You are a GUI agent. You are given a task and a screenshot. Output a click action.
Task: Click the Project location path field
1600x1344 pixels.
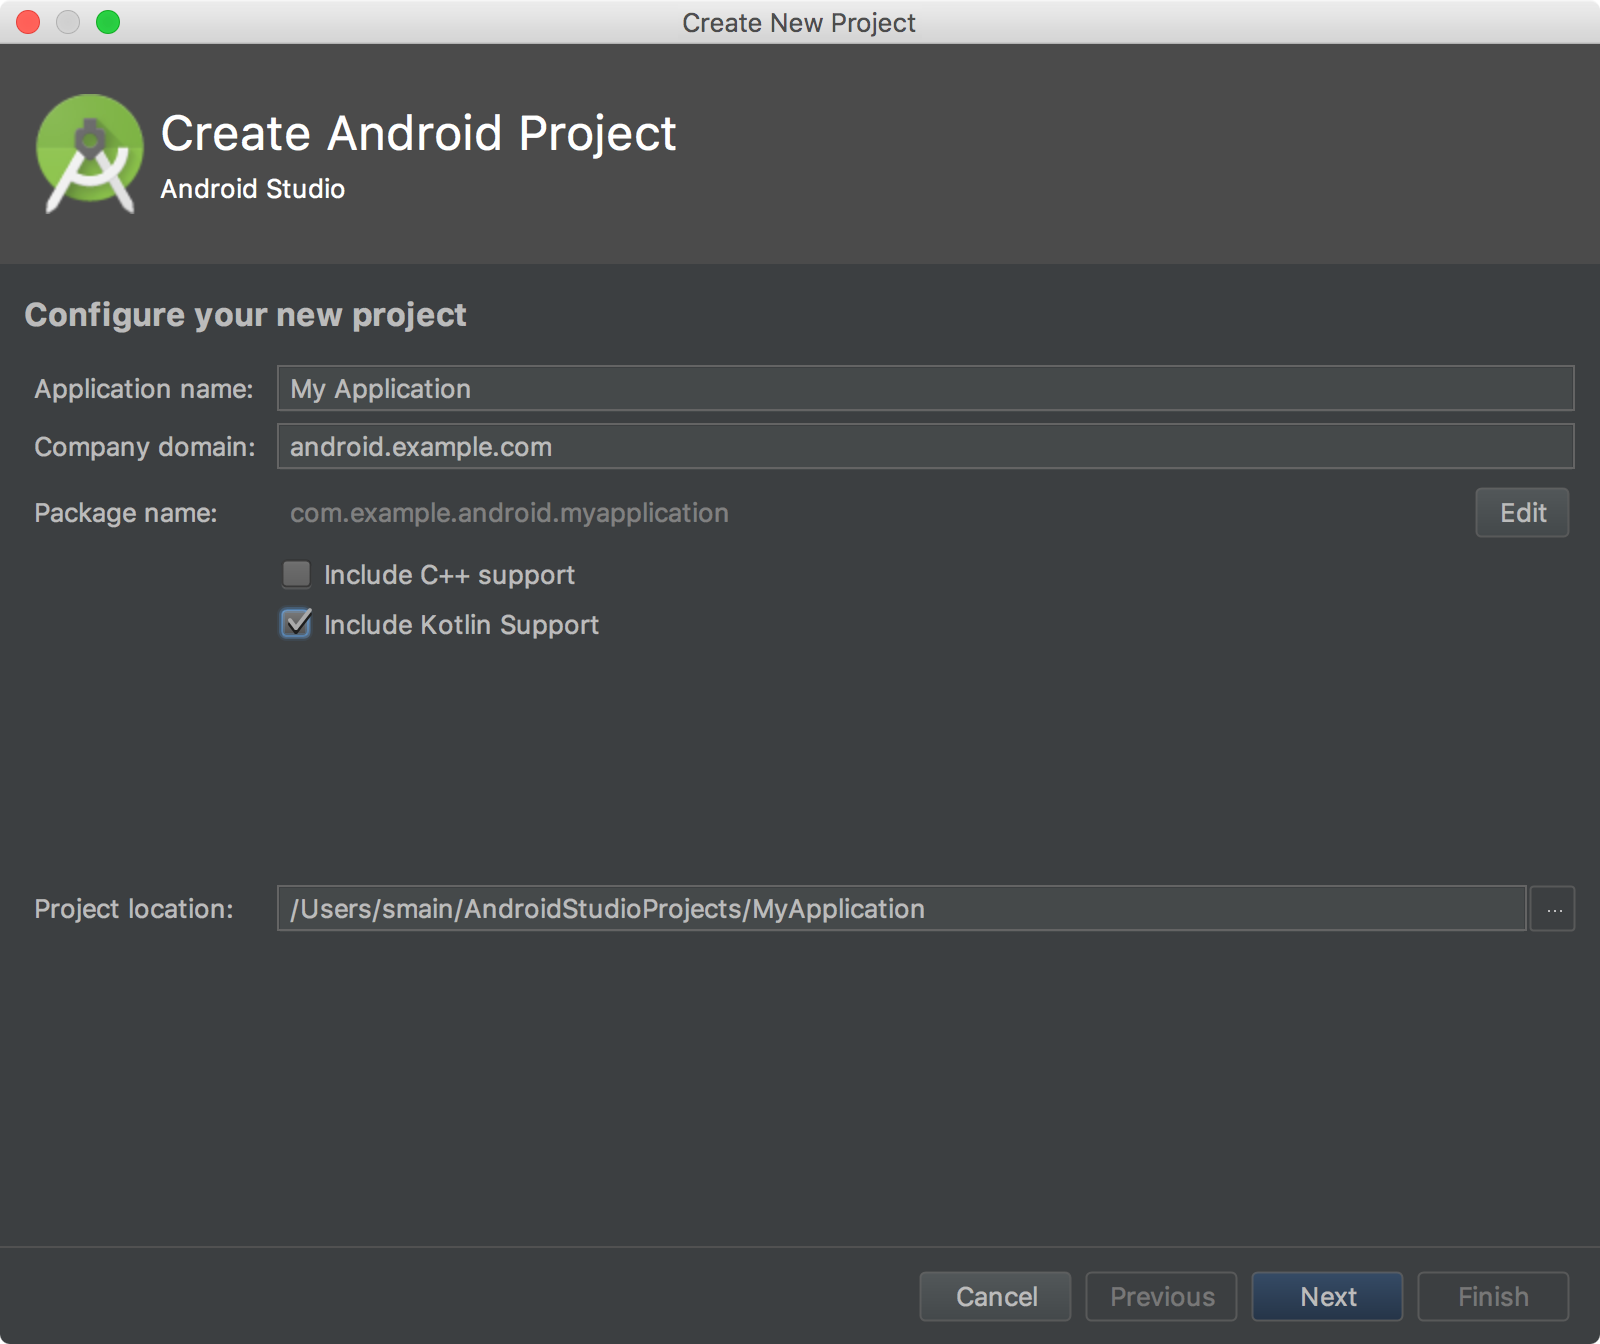(x=900, y=908)
